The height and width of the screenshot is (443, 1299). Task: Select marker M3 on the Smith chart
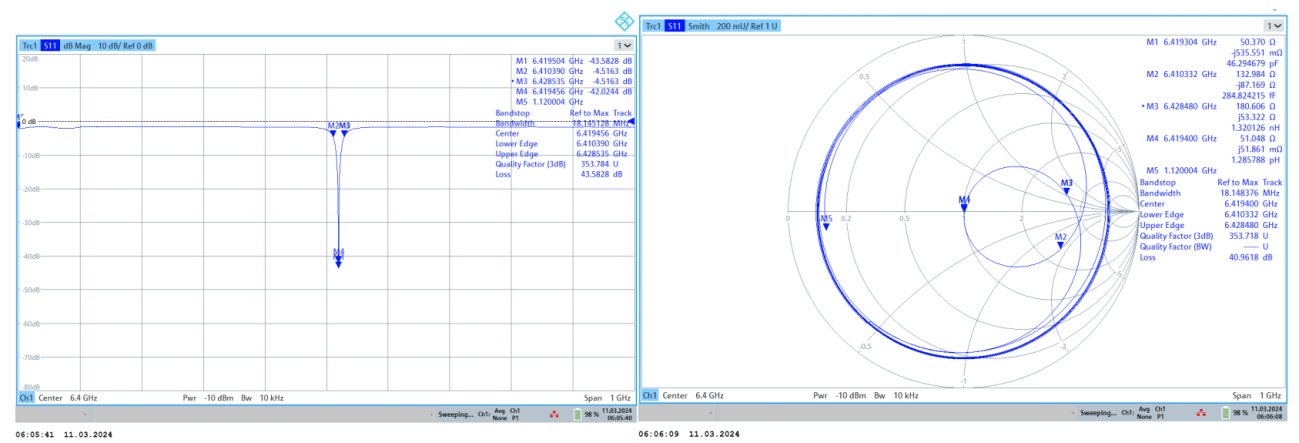pyautogui.click(x=1067, y=188)
